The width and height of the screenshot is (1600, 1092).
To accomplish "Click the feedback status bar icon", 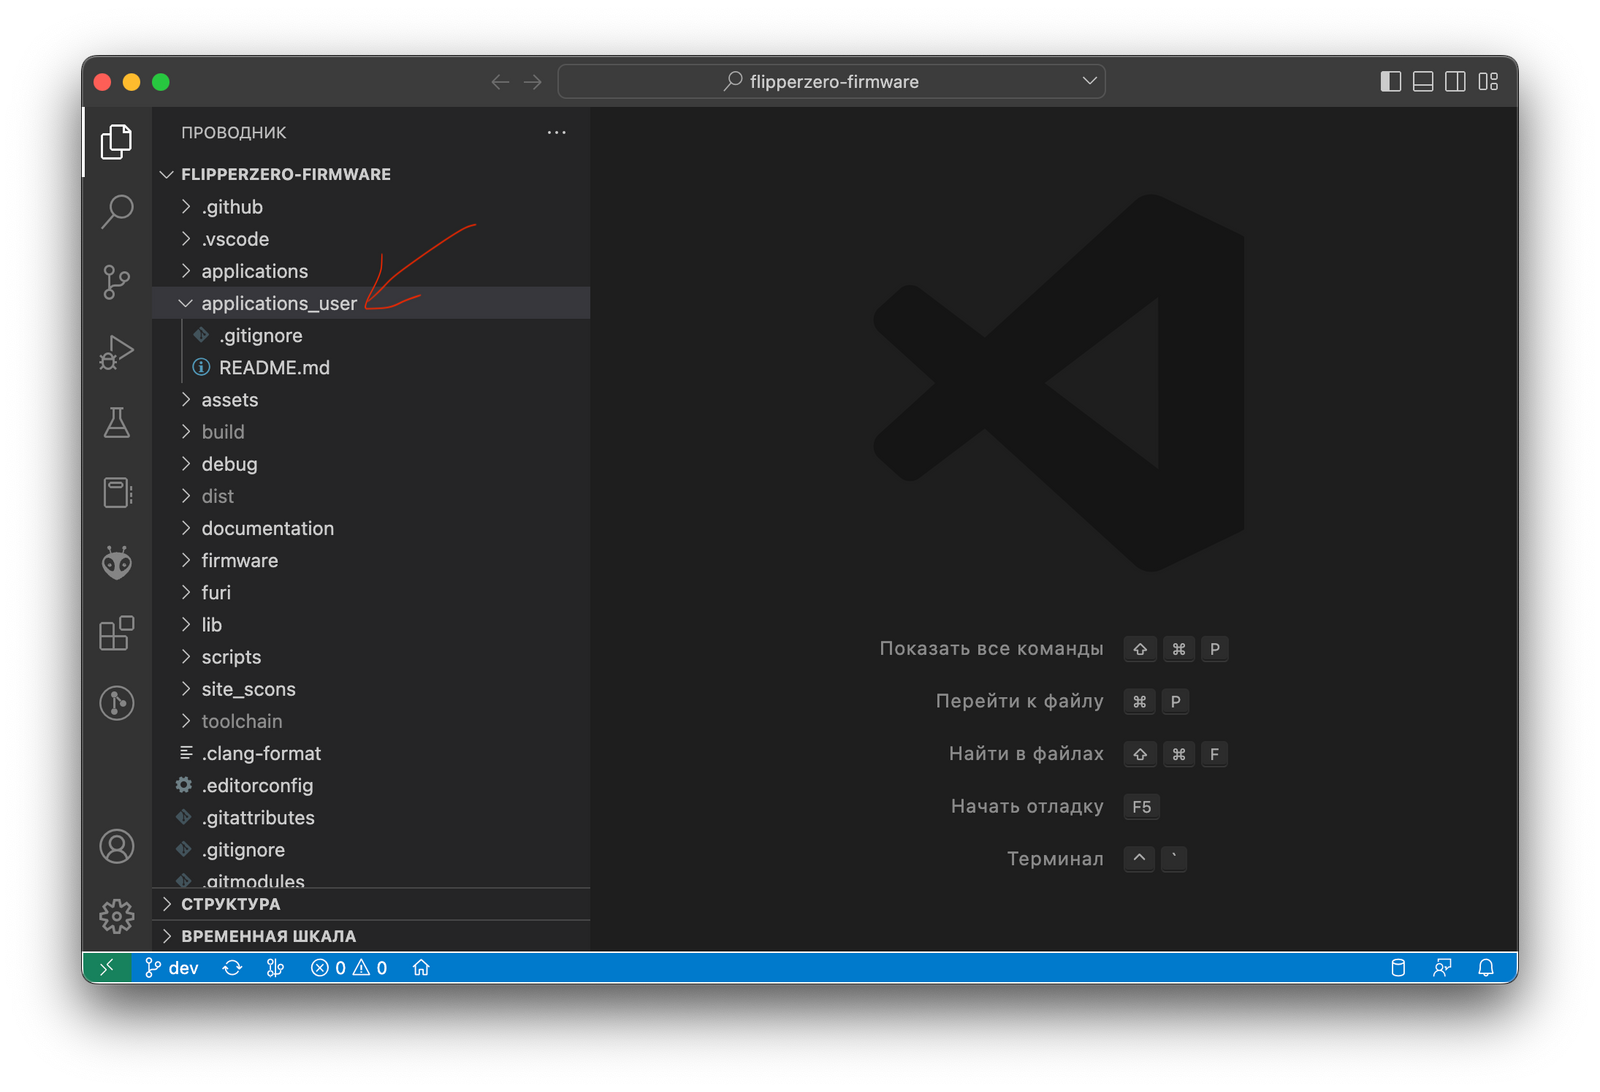I will click(x=1442, y=967).
